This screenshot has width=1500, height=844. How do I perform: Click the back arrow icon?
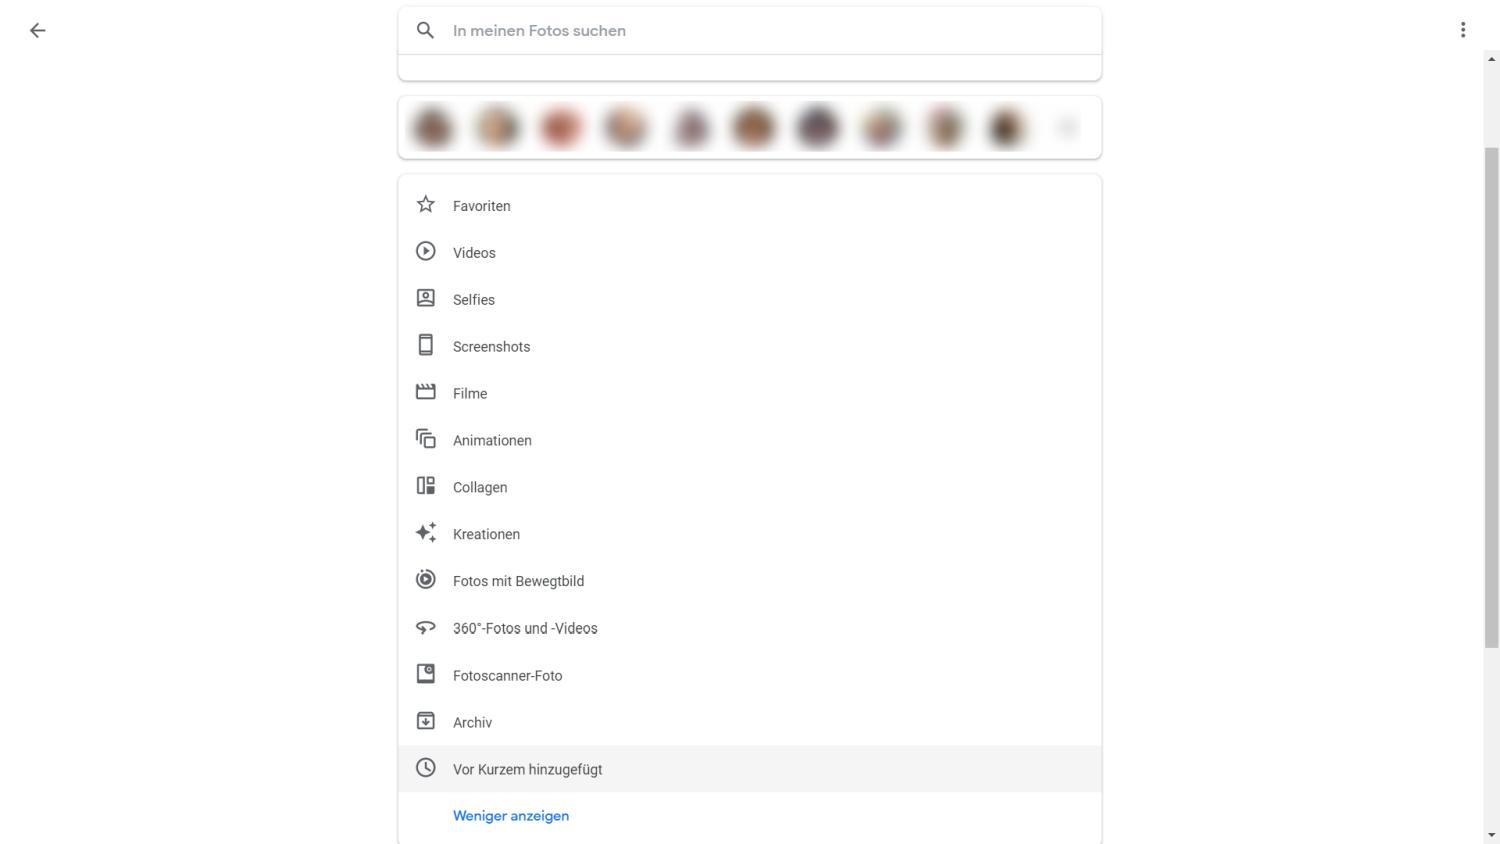[x=37, y=30]
